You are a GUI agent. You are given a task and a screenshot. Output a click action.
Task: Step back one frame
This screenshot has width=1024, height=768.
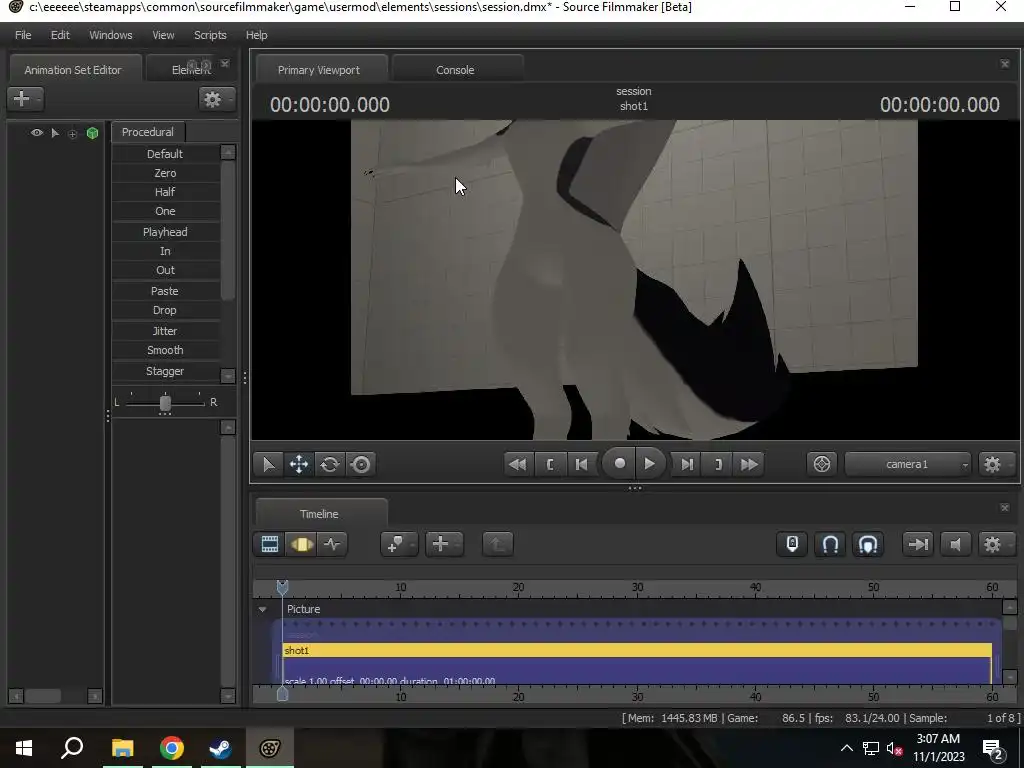click(581, 464)
